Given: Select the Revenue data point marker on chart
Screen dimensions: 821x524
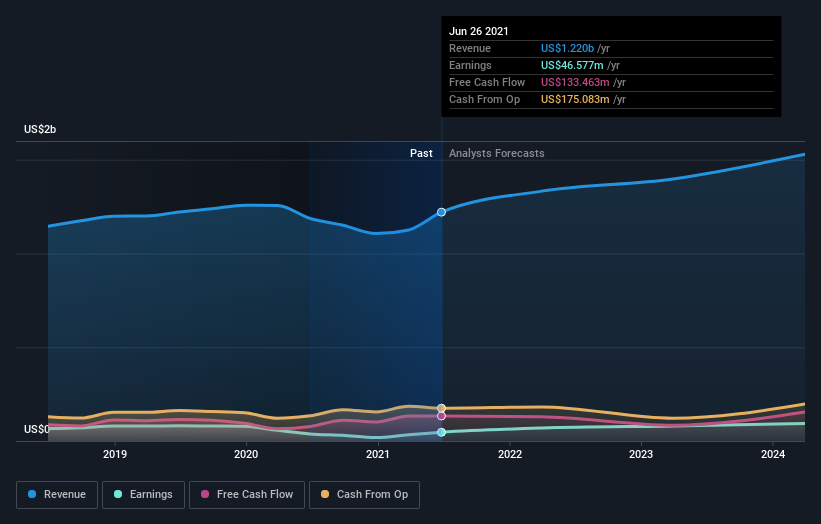Looking at the screenshot, I should click(441, 212).
